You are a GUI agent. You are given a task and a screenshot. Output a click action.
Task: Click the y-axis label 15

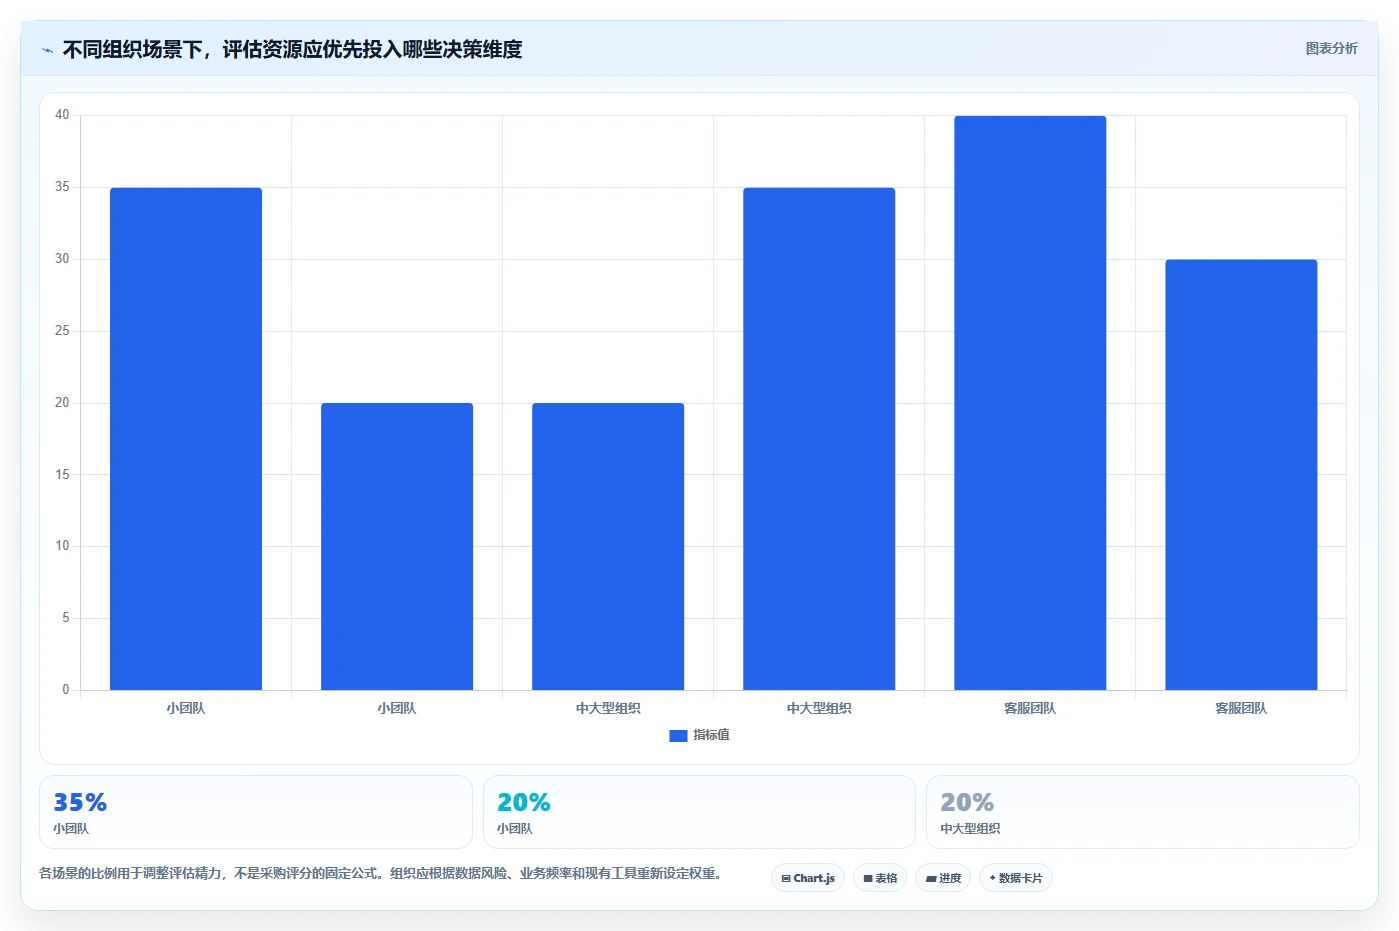pyautogui.click(x=62, y=475)
